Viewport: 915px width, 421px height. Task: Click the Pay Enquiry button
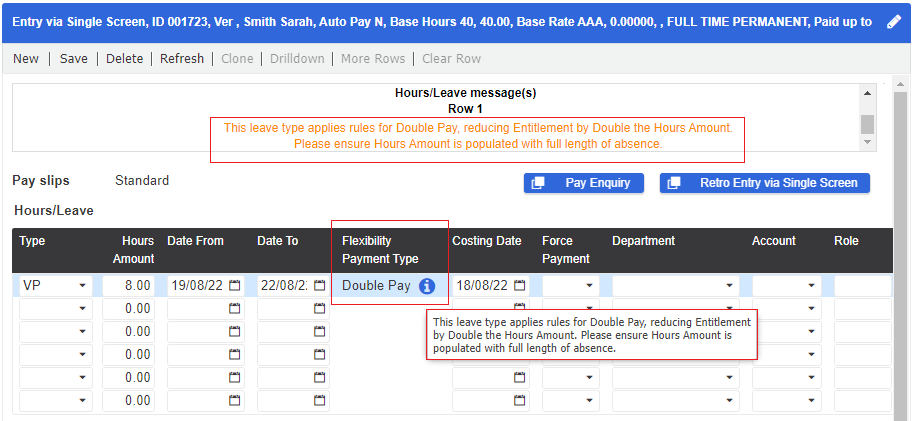[x=584, y=183]
